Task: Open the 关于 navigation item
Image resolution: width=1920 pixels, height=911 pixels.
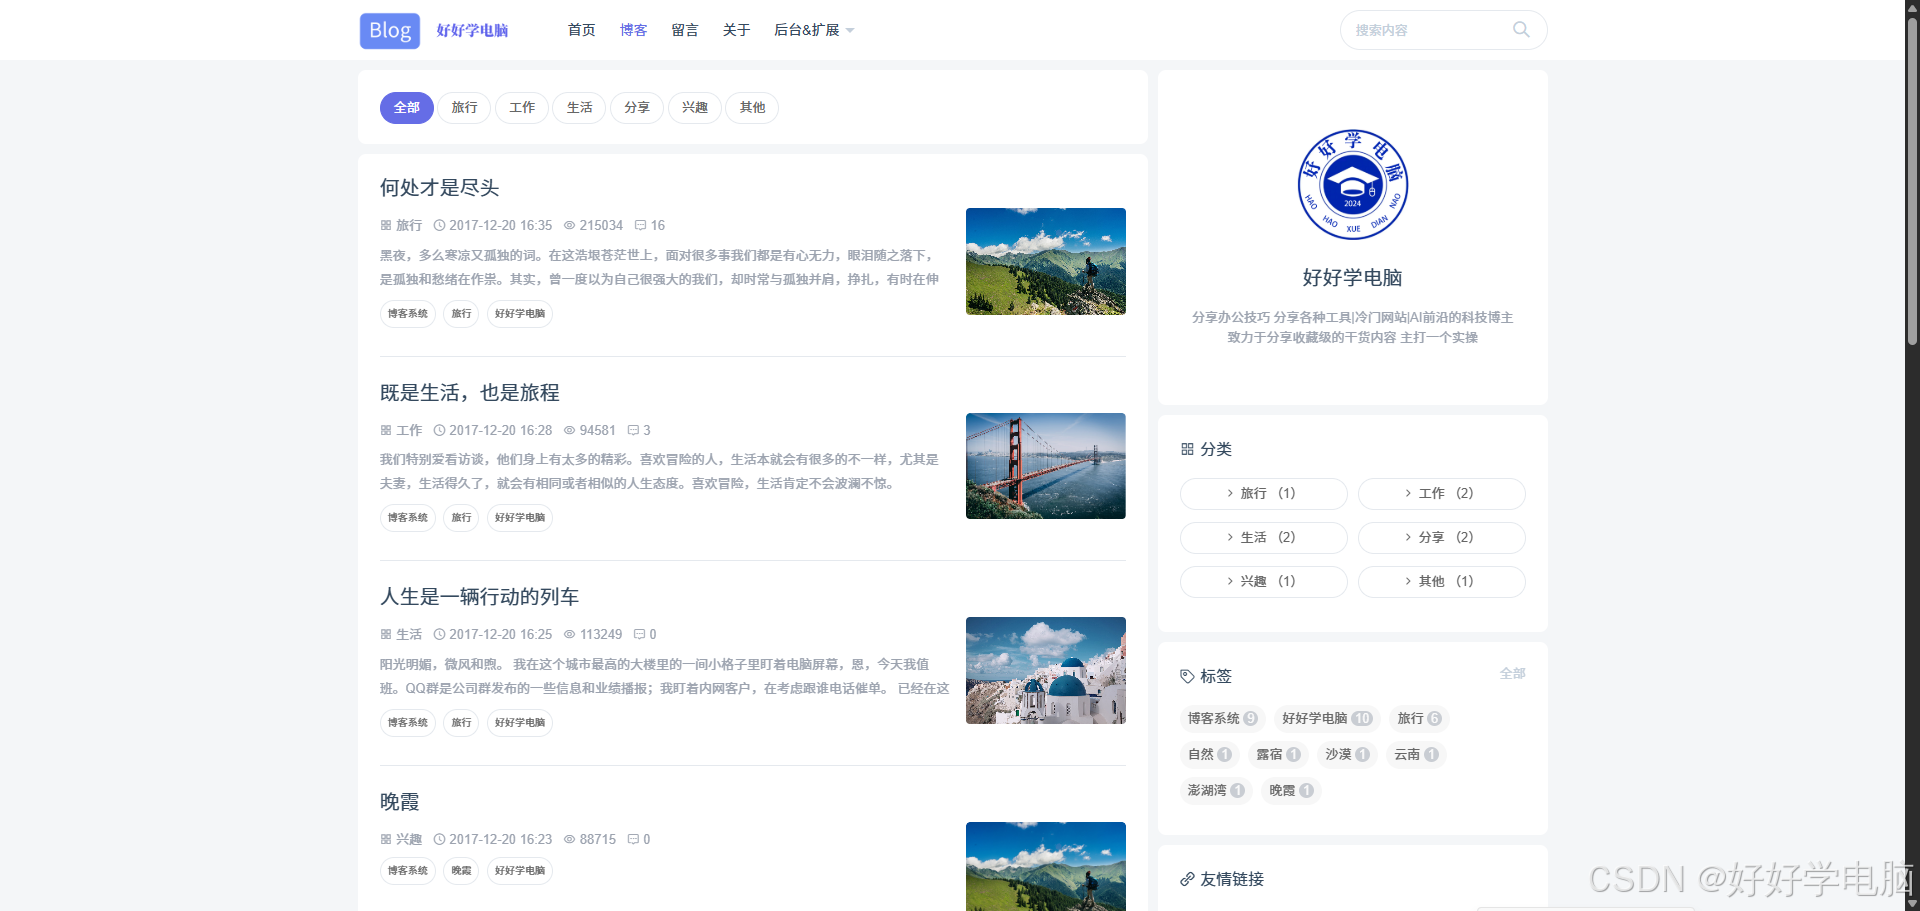Action: [x=736, y=30]
